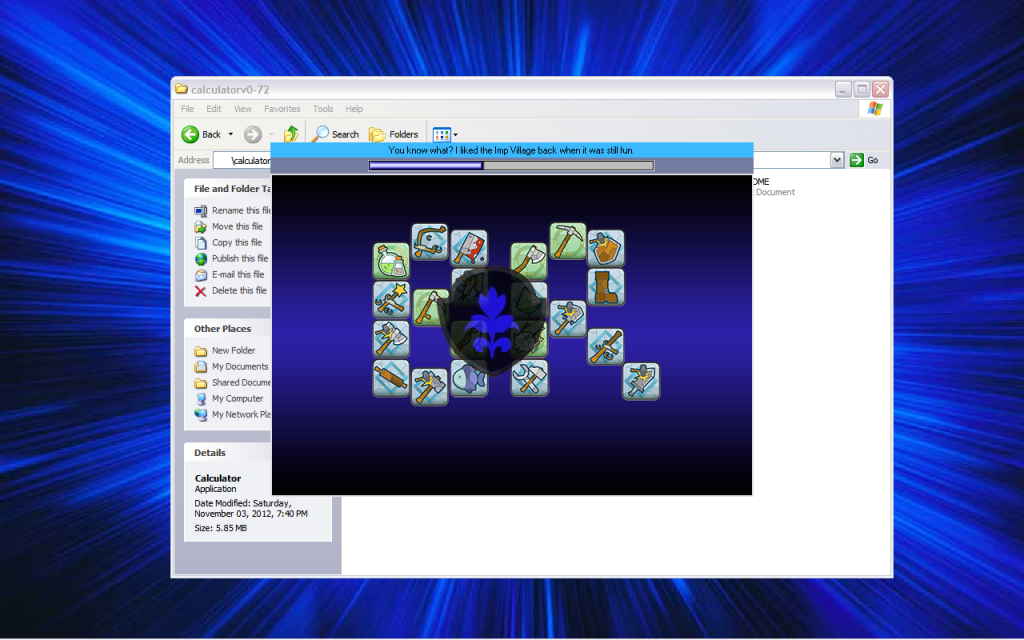Open the Back history dropdown arrow

(x=231, y=135)
